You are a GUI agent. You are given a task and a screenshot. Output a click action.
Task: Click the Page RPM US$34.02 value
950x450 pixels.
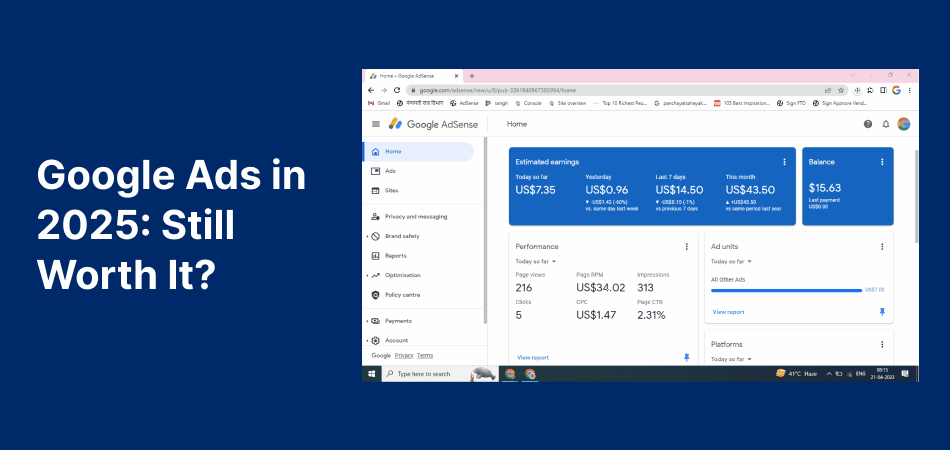(600, 288)
